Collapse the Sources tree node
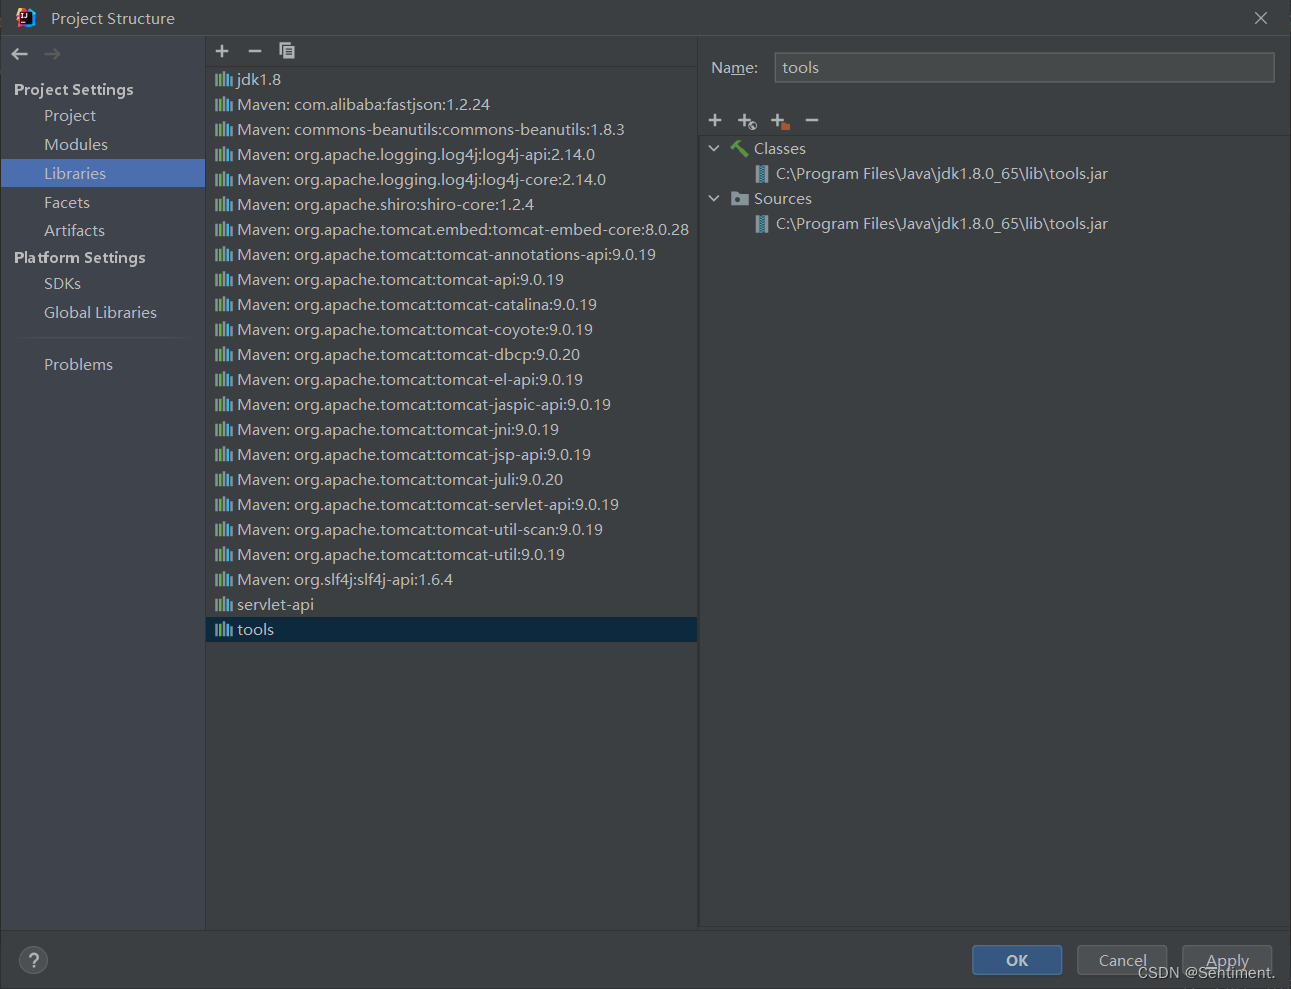This screenshot has width=1291, height=989. (714, 198)
